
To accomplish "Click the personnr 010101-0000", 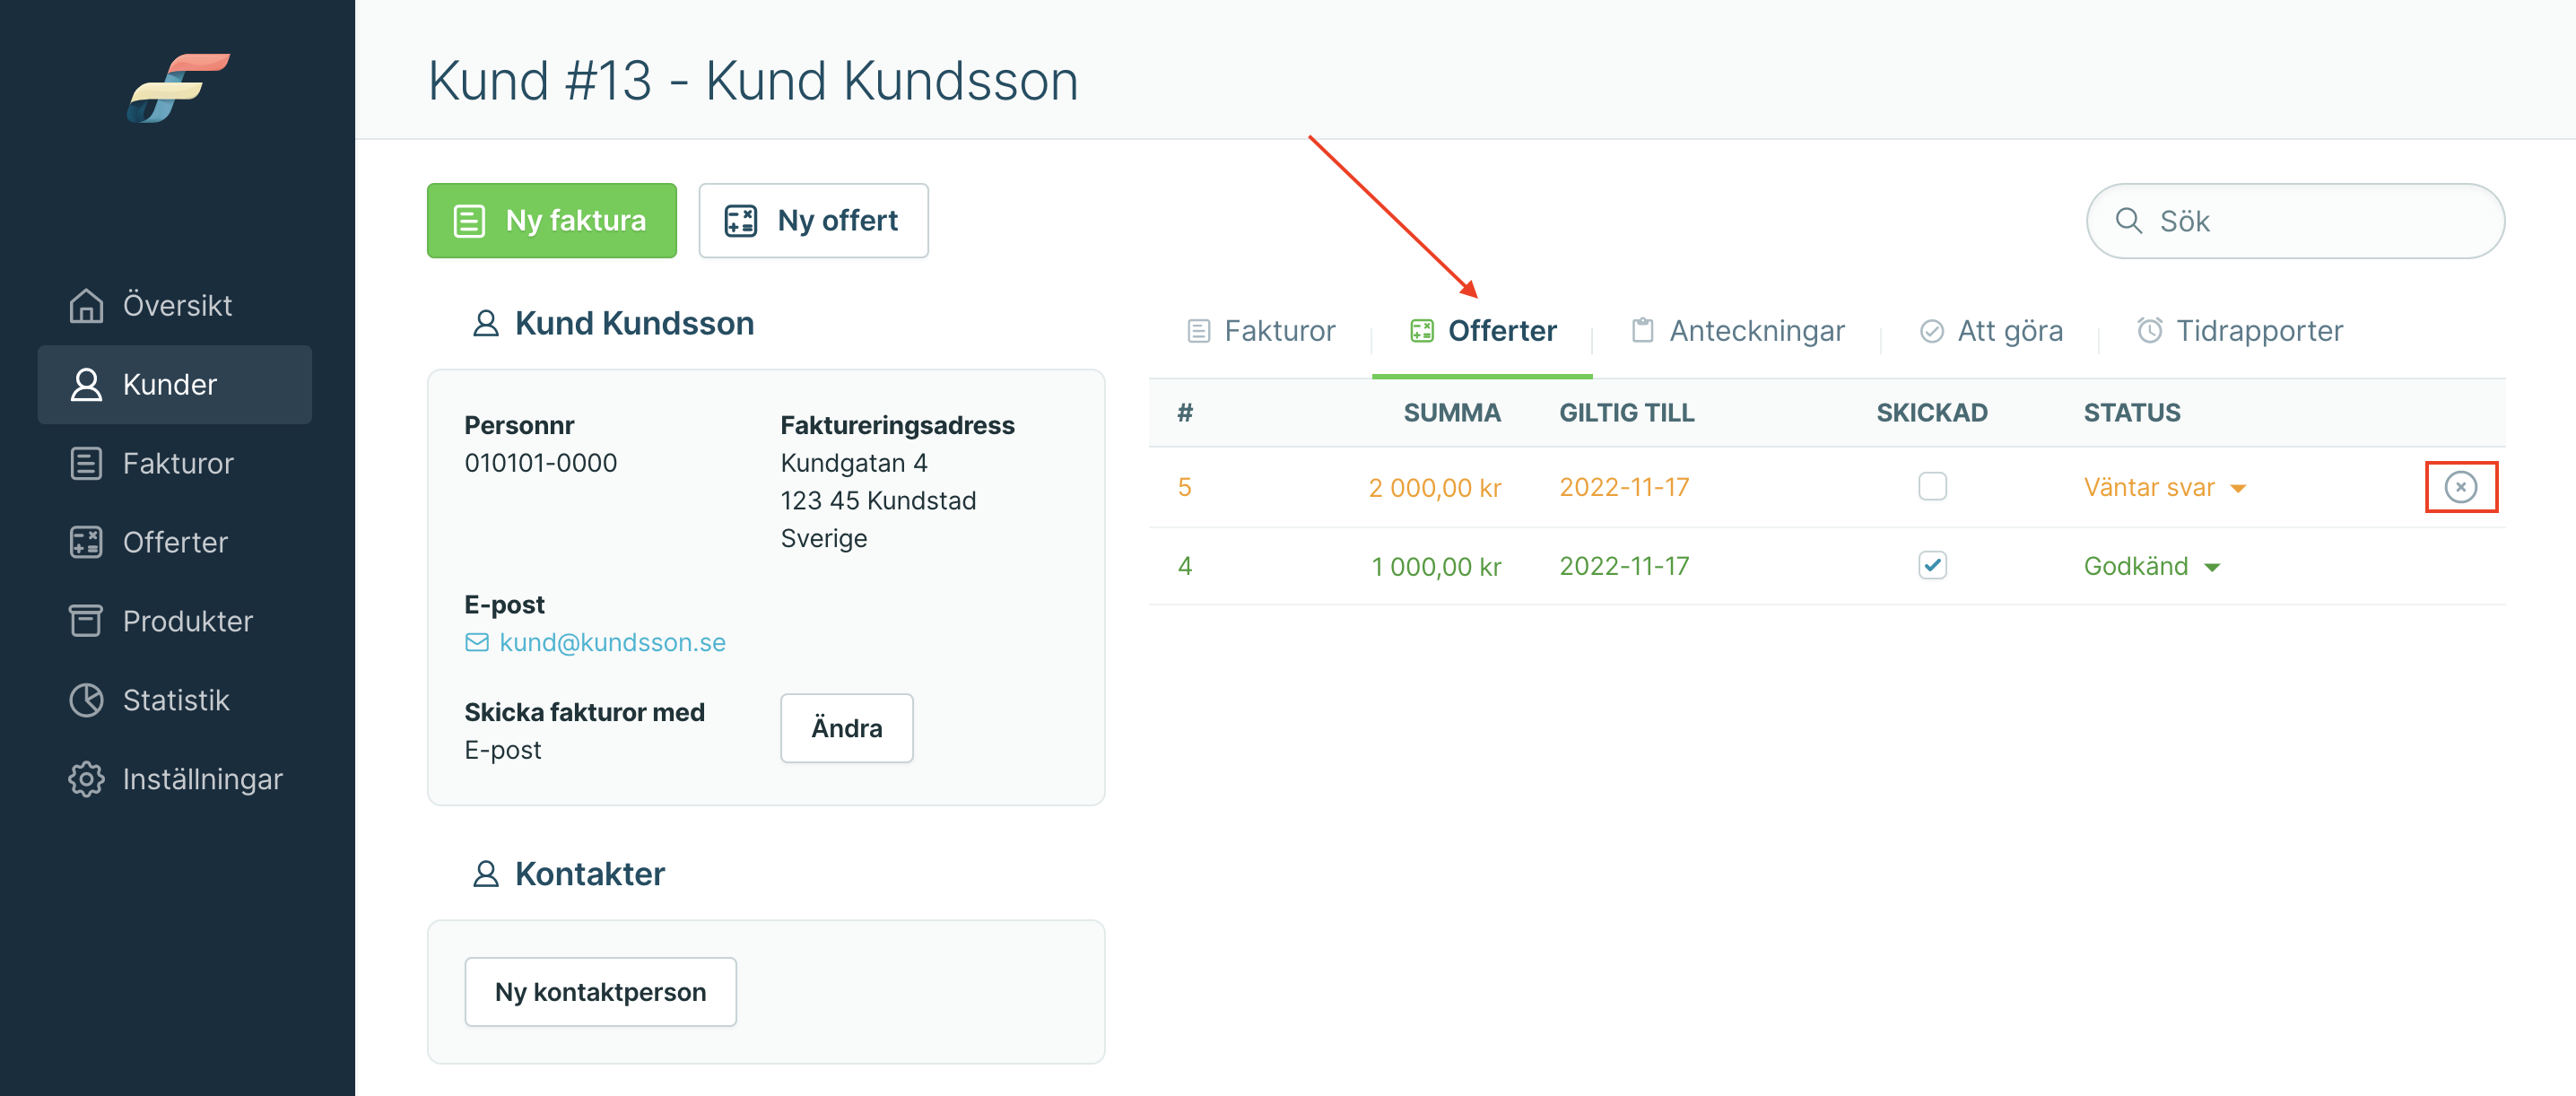I will 540,463.
